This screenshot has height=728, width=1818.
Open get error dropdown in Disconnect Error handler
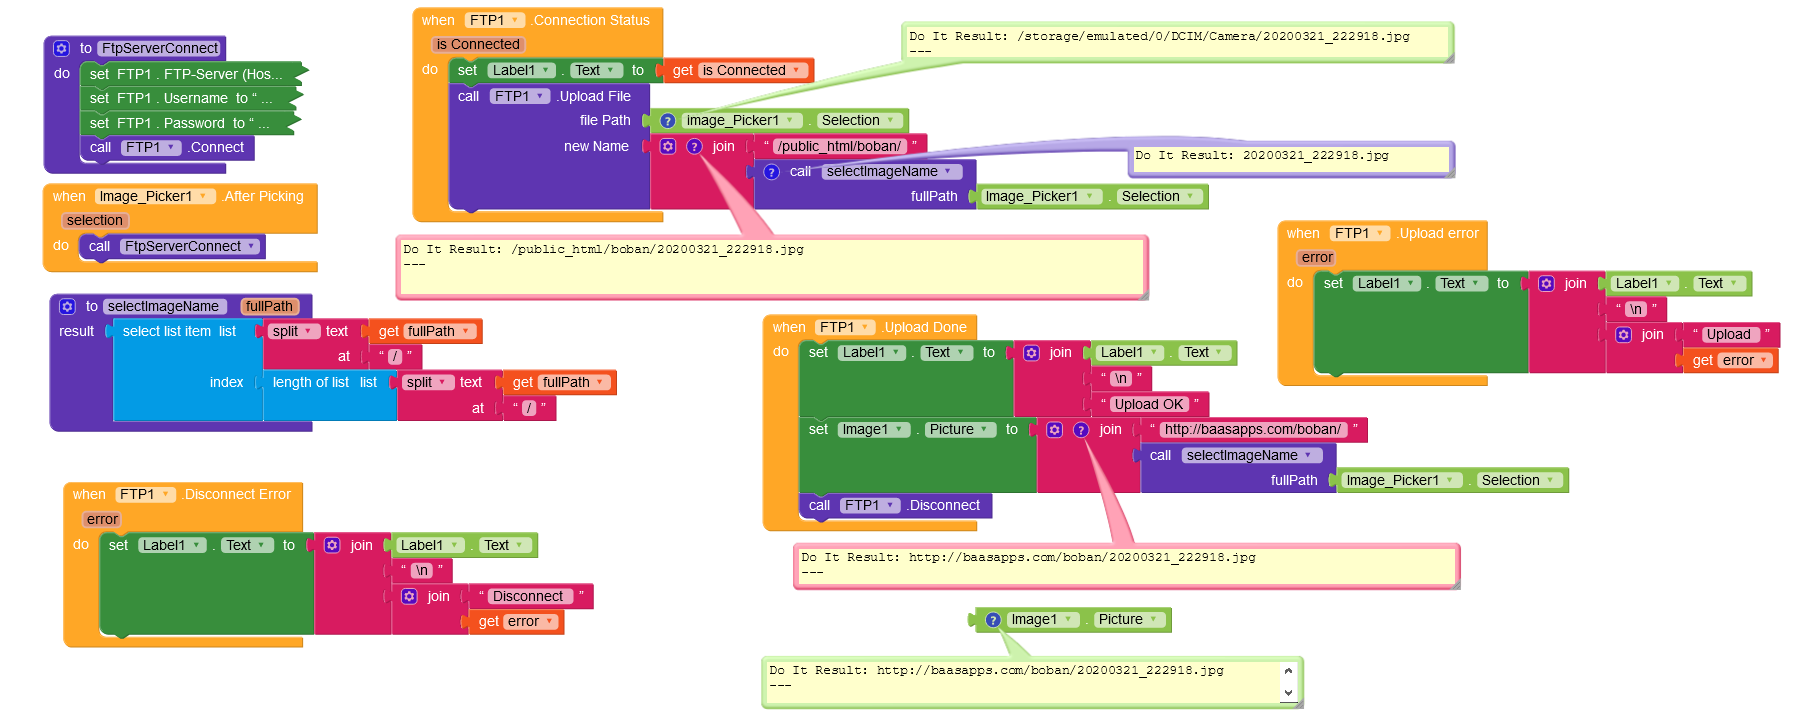pos(530,621)
